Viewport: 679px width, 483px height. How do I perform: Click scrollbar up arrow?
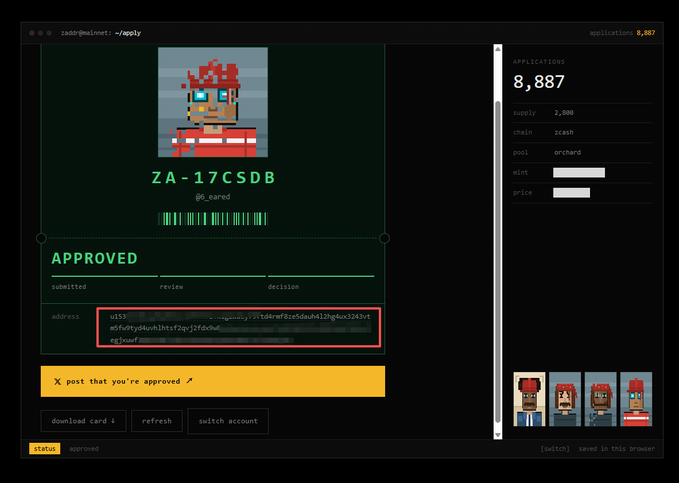click(x=498, y=49)
